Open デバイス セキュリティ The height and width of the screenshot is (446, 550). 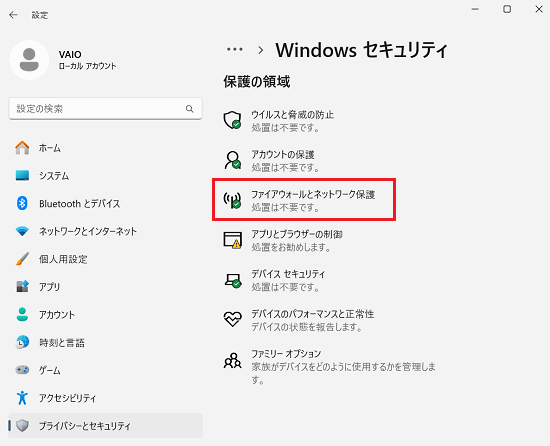288,274
